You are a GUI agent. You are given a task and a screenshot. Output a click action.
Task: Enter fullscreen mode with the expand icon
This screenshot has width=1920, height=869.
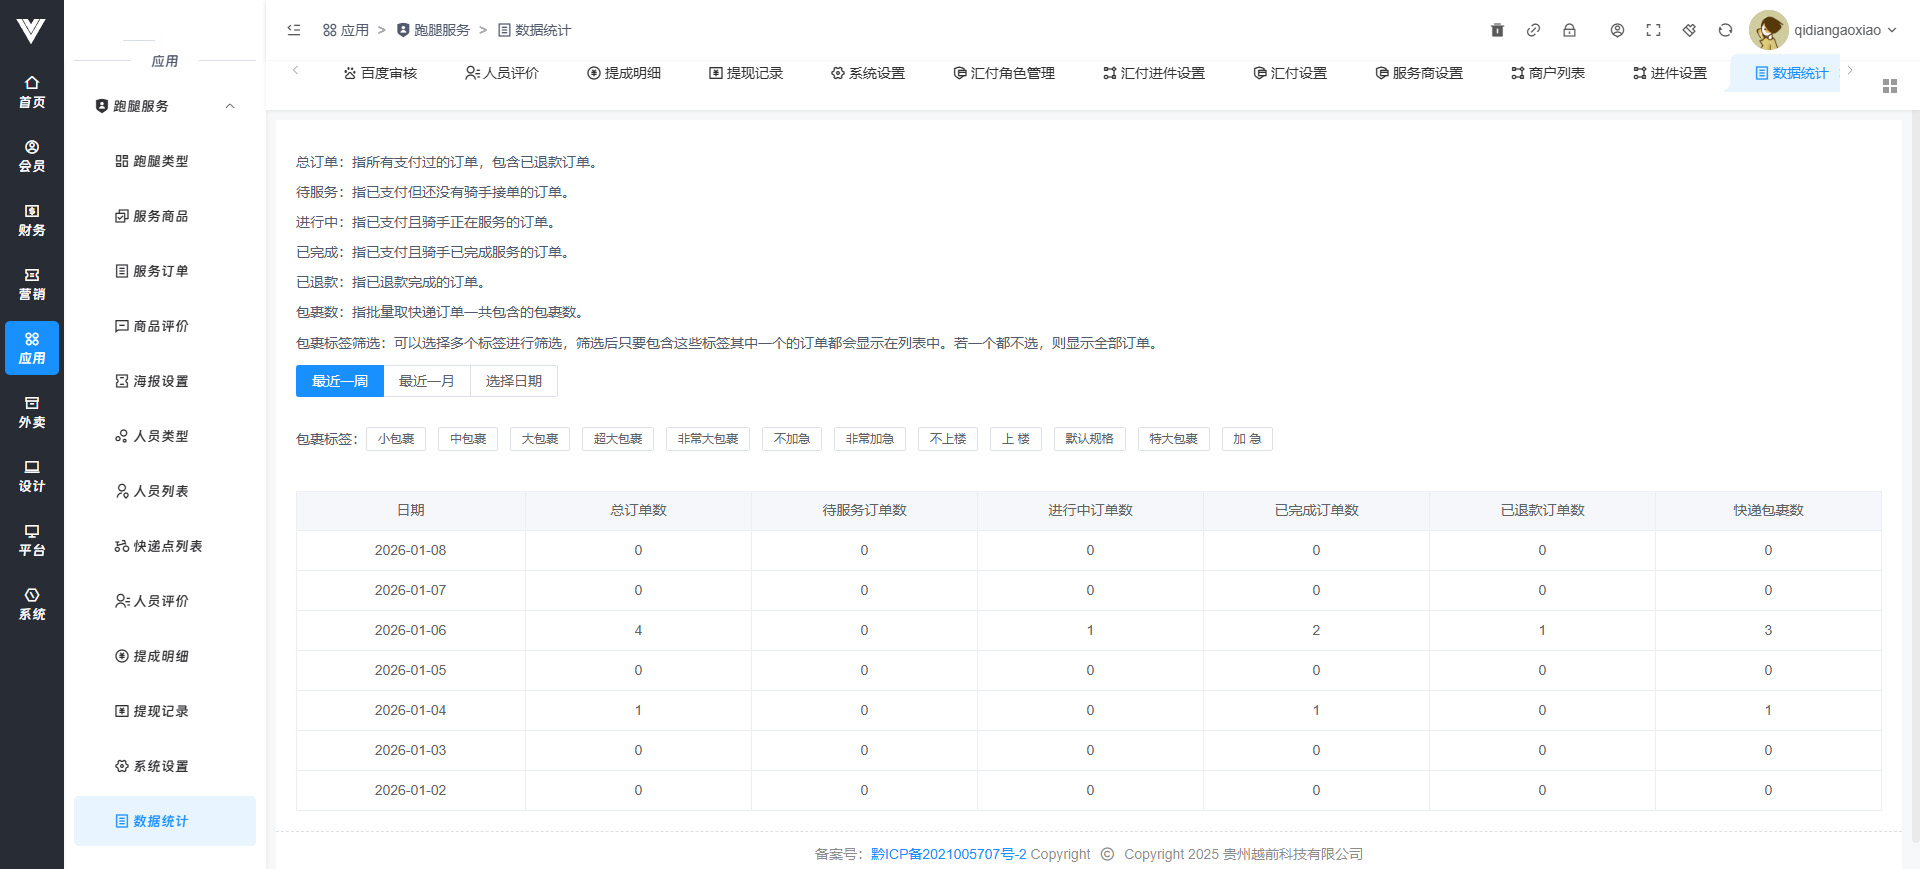tap(1653, 30)
